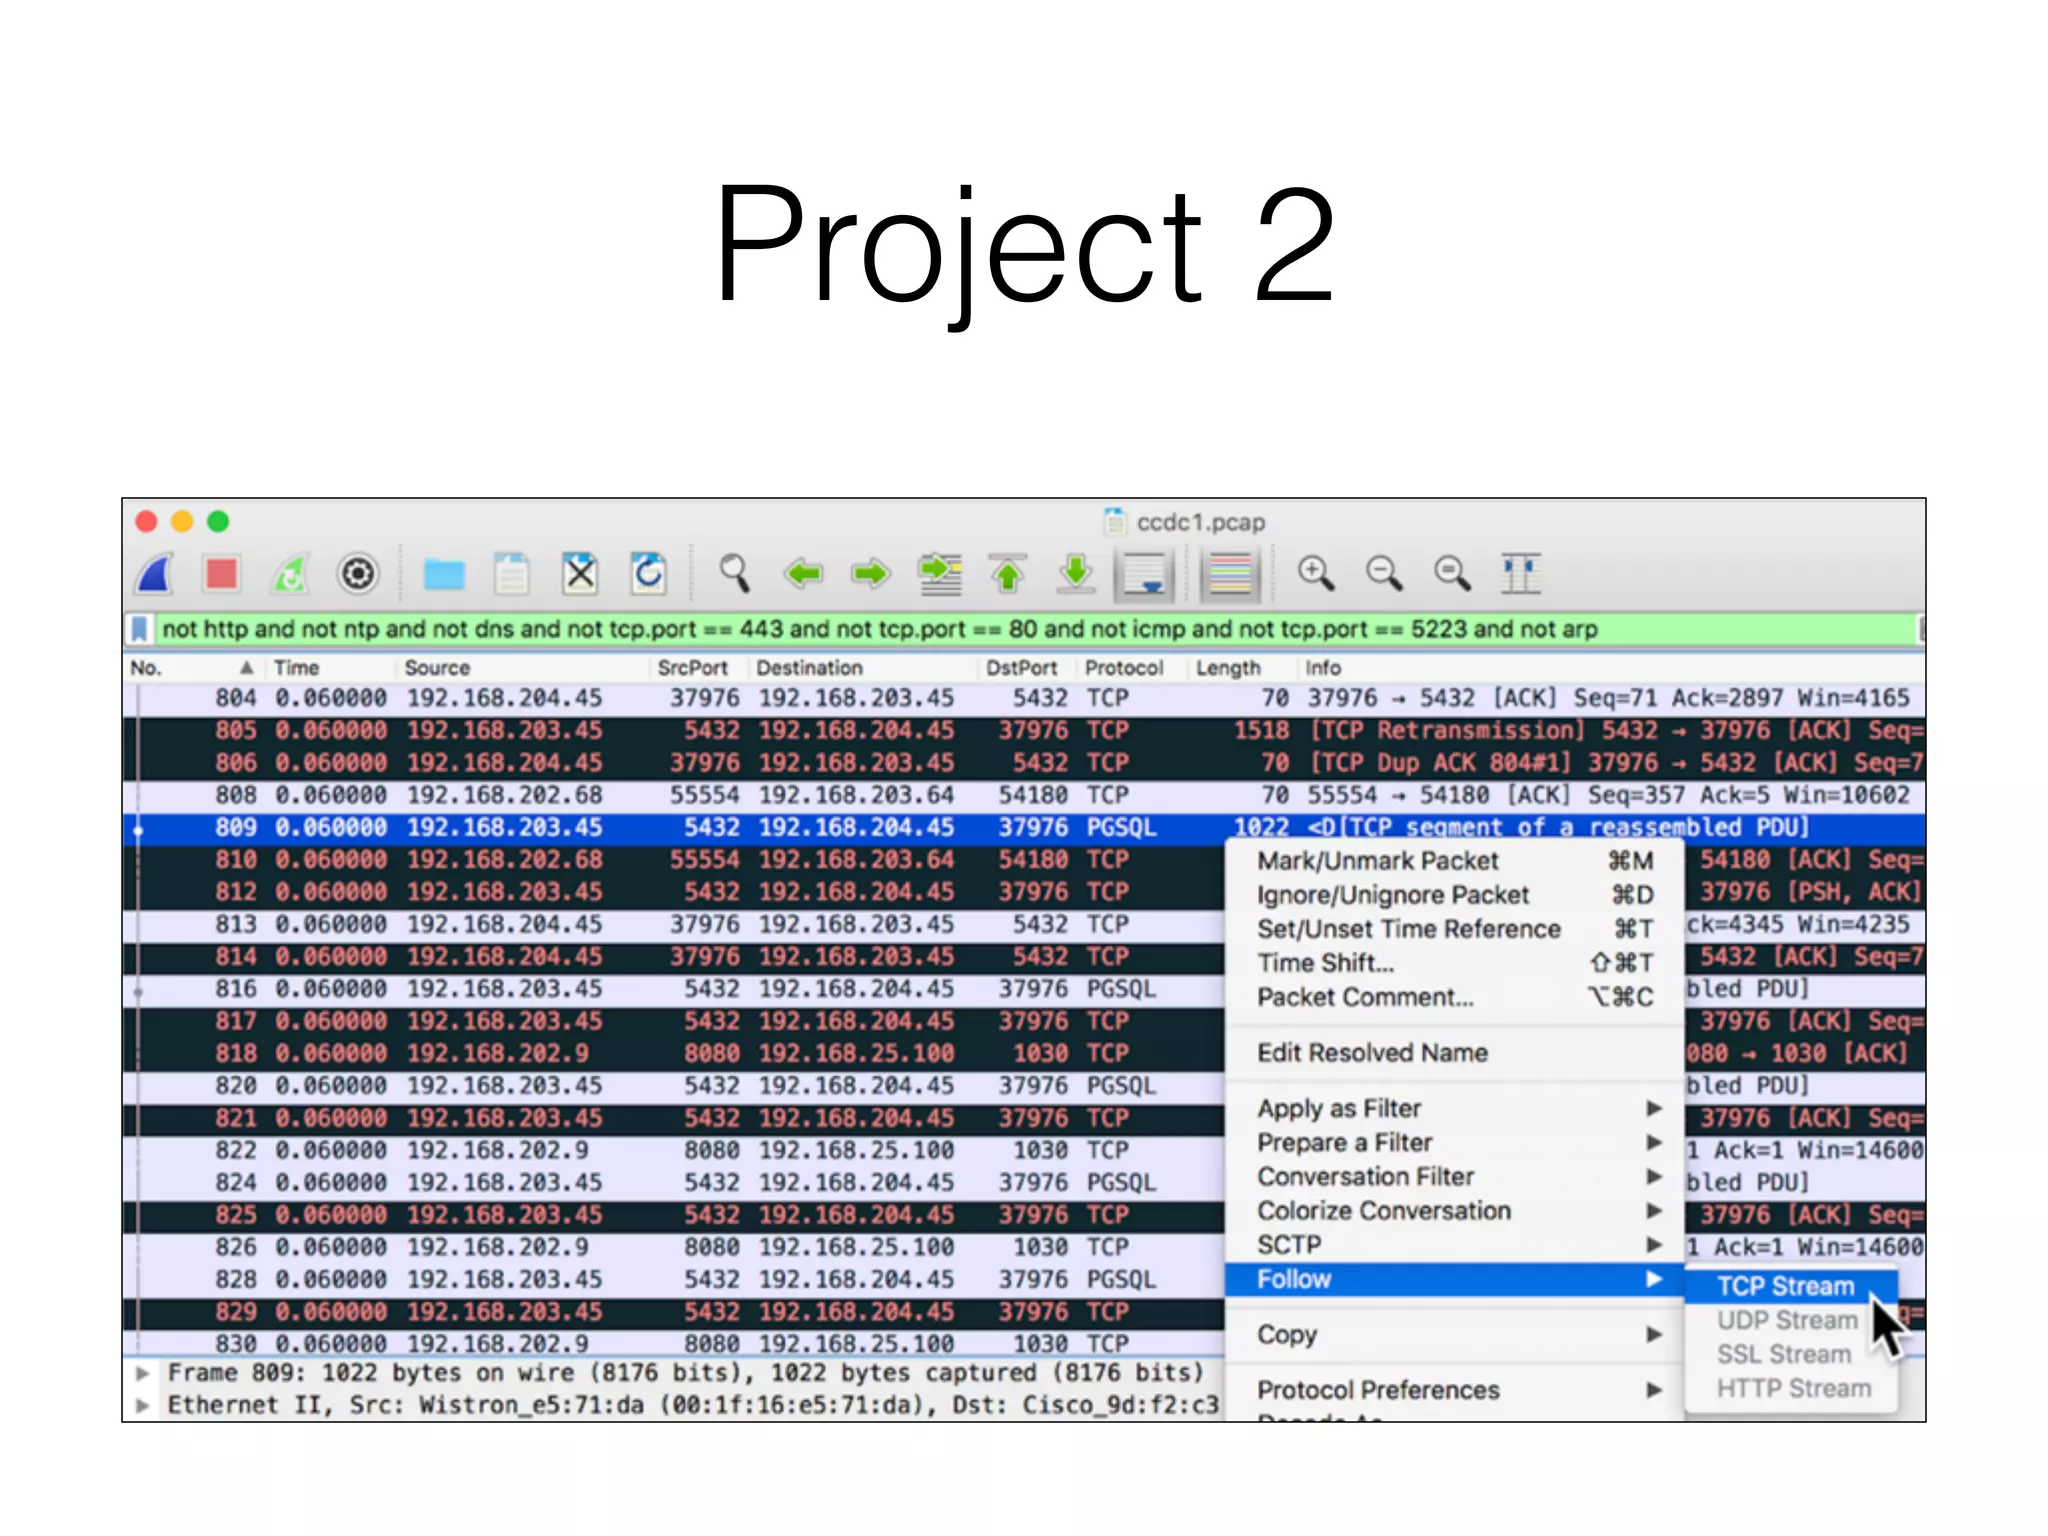This screenshot has height=1536, width=2048.
Task: Expand the Conversation Filter submenu
Action: click(1455, 1176)
